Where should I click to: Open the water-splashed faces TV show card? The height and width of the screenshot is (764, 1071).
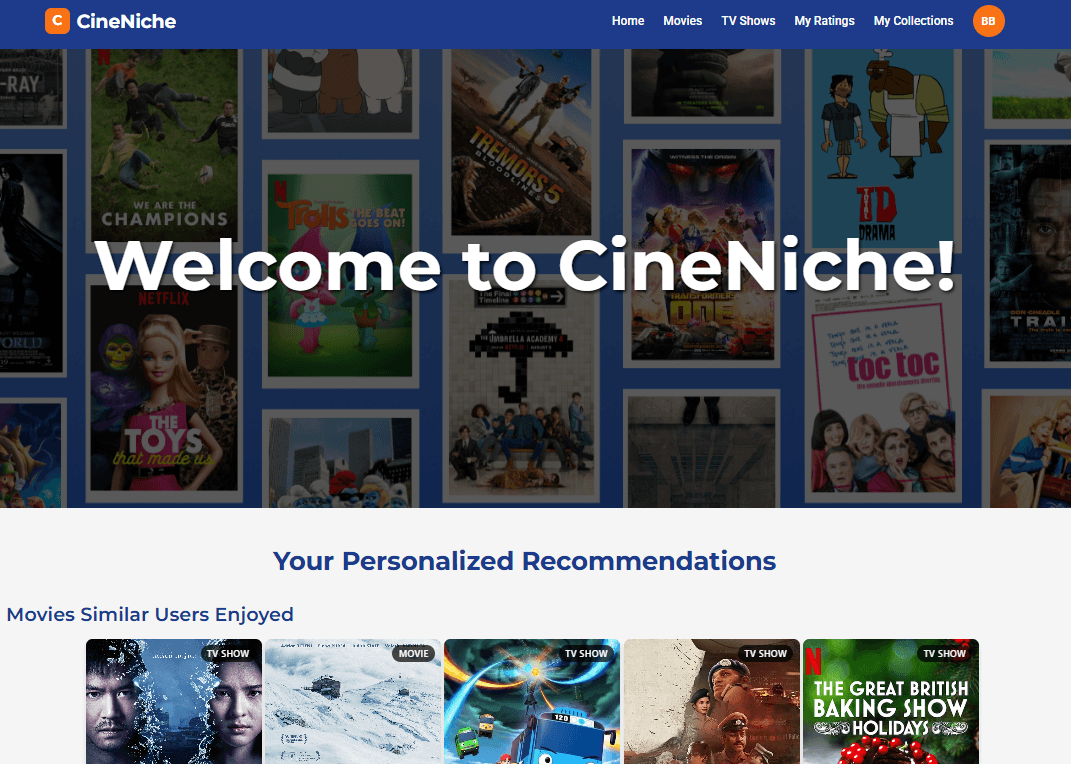[x=173, y=701]
